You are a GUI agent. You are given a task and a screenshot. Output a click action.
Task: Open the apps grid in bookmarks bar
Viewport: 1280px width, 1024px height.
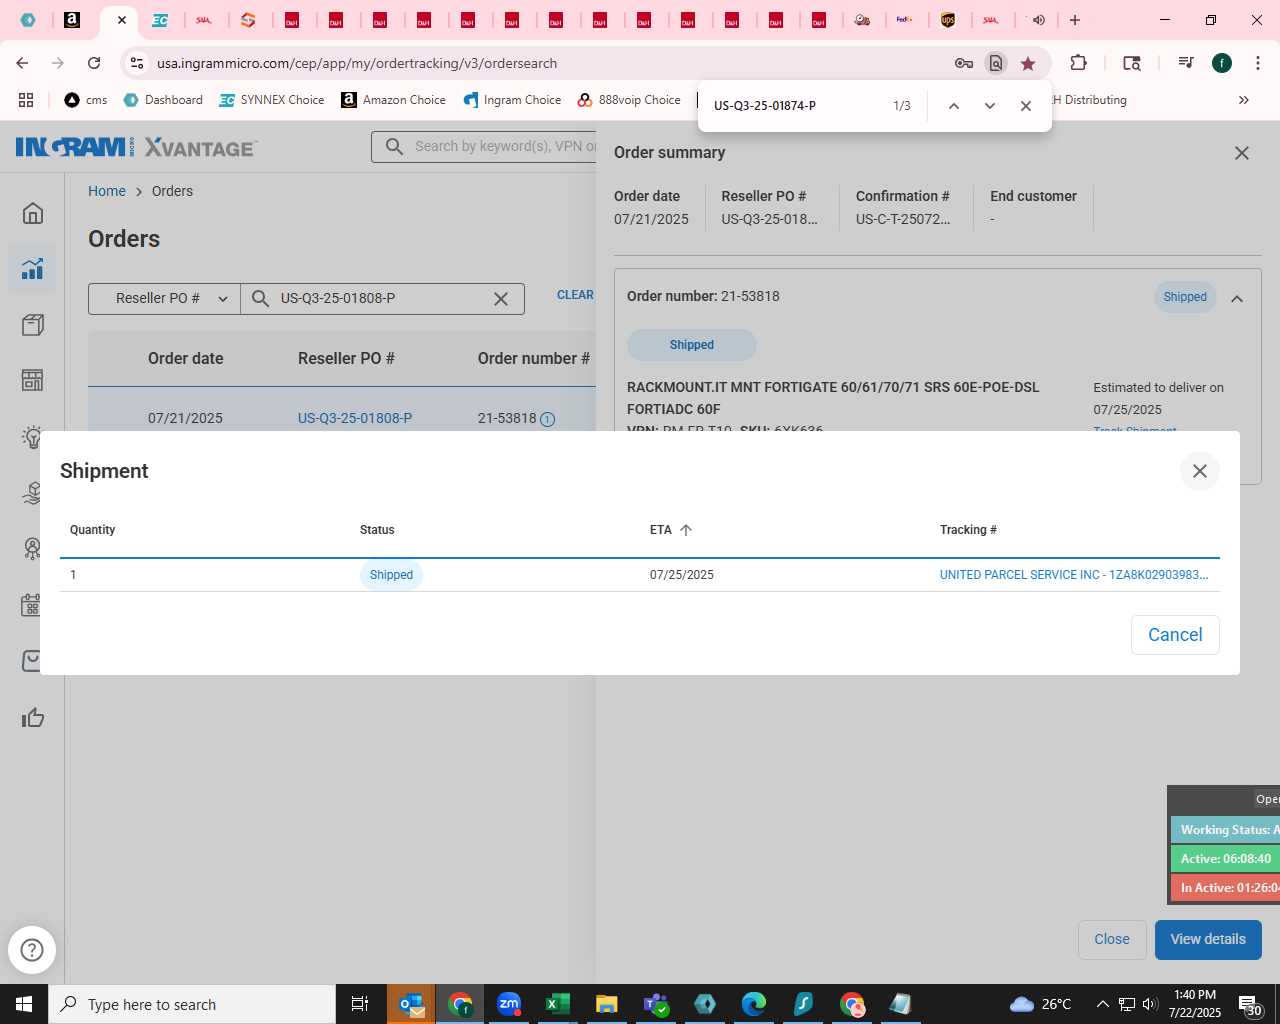(x=26, y=100)
